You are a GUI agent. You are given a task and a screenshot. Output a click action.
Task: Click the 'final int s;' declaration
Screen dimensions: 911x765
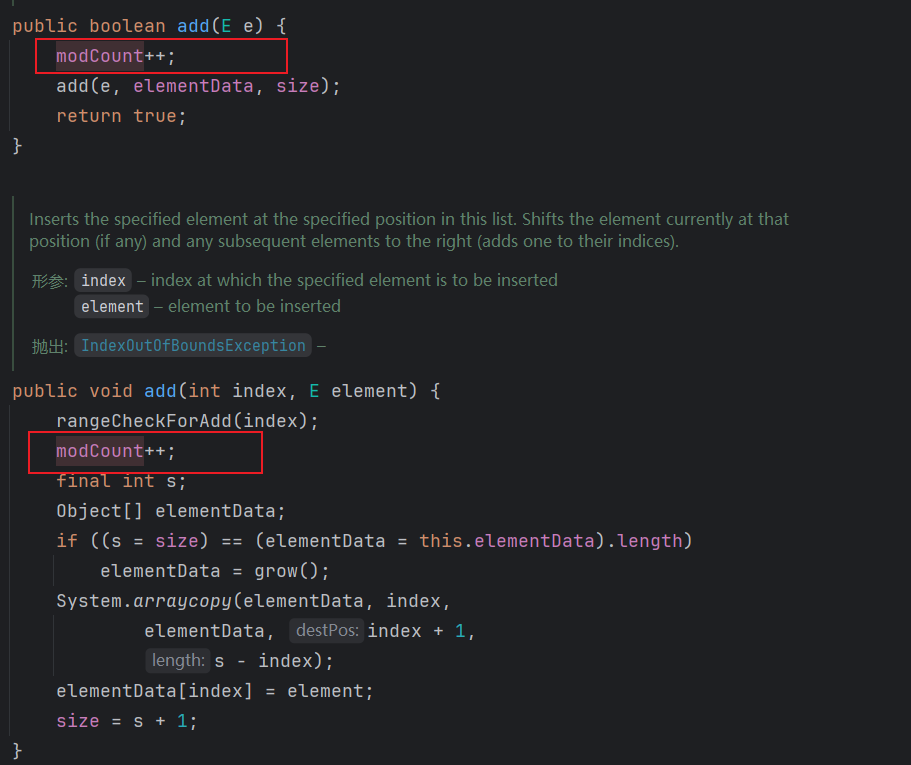click(121, 481)
